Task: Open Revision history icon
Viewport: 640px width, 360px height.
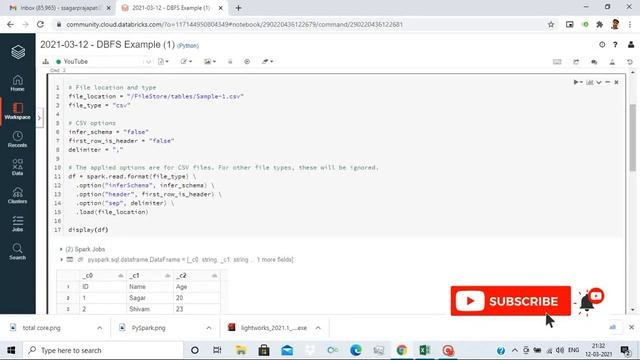Action: pyautogui.click(x=630, y=62)
